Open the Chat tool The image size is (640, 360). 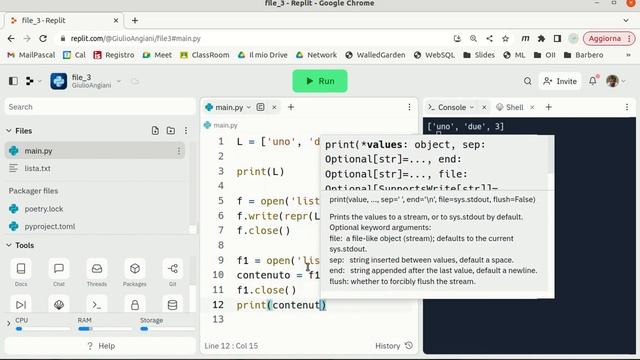coord(59,273)
